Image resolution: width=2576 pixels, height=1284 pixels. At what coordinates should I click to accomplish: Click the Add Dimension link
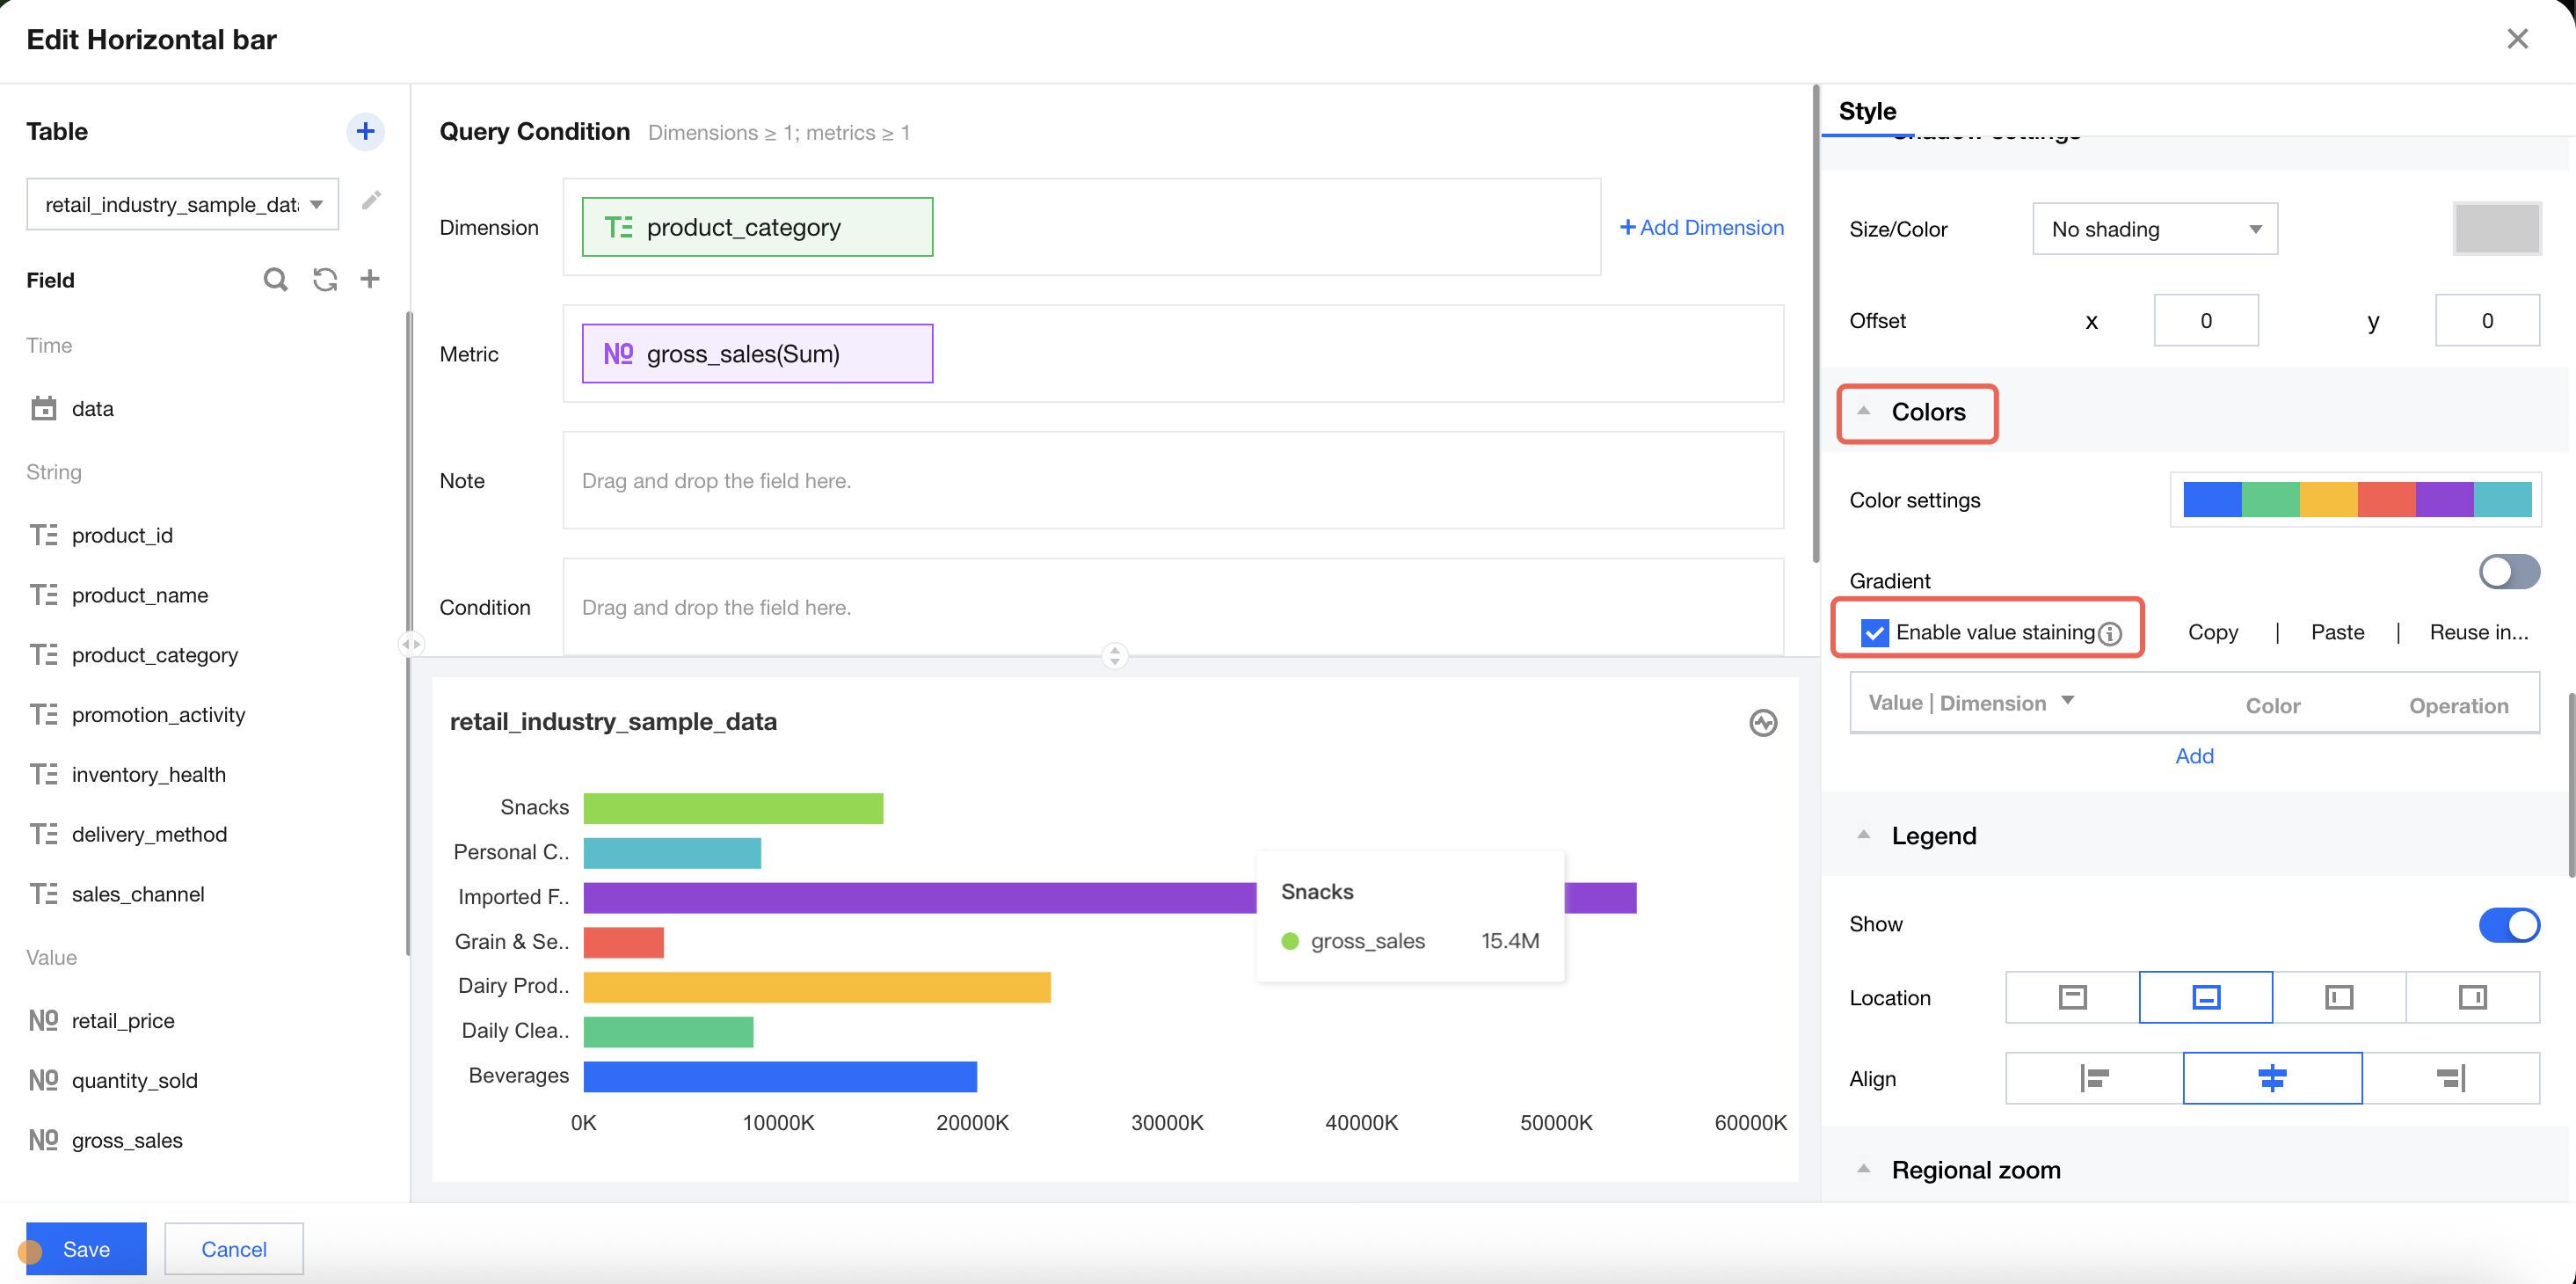1701,227
